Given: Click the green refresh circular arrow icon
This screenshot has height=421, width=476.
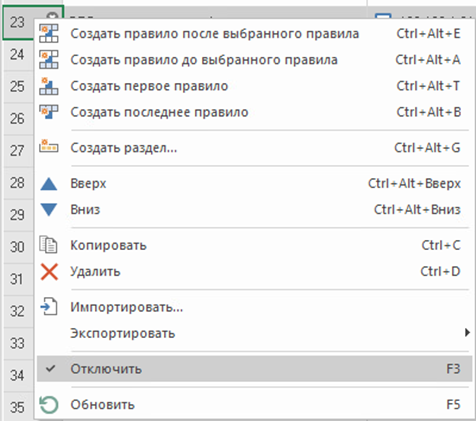Looking at the screenshot, I should coord(49,405).
